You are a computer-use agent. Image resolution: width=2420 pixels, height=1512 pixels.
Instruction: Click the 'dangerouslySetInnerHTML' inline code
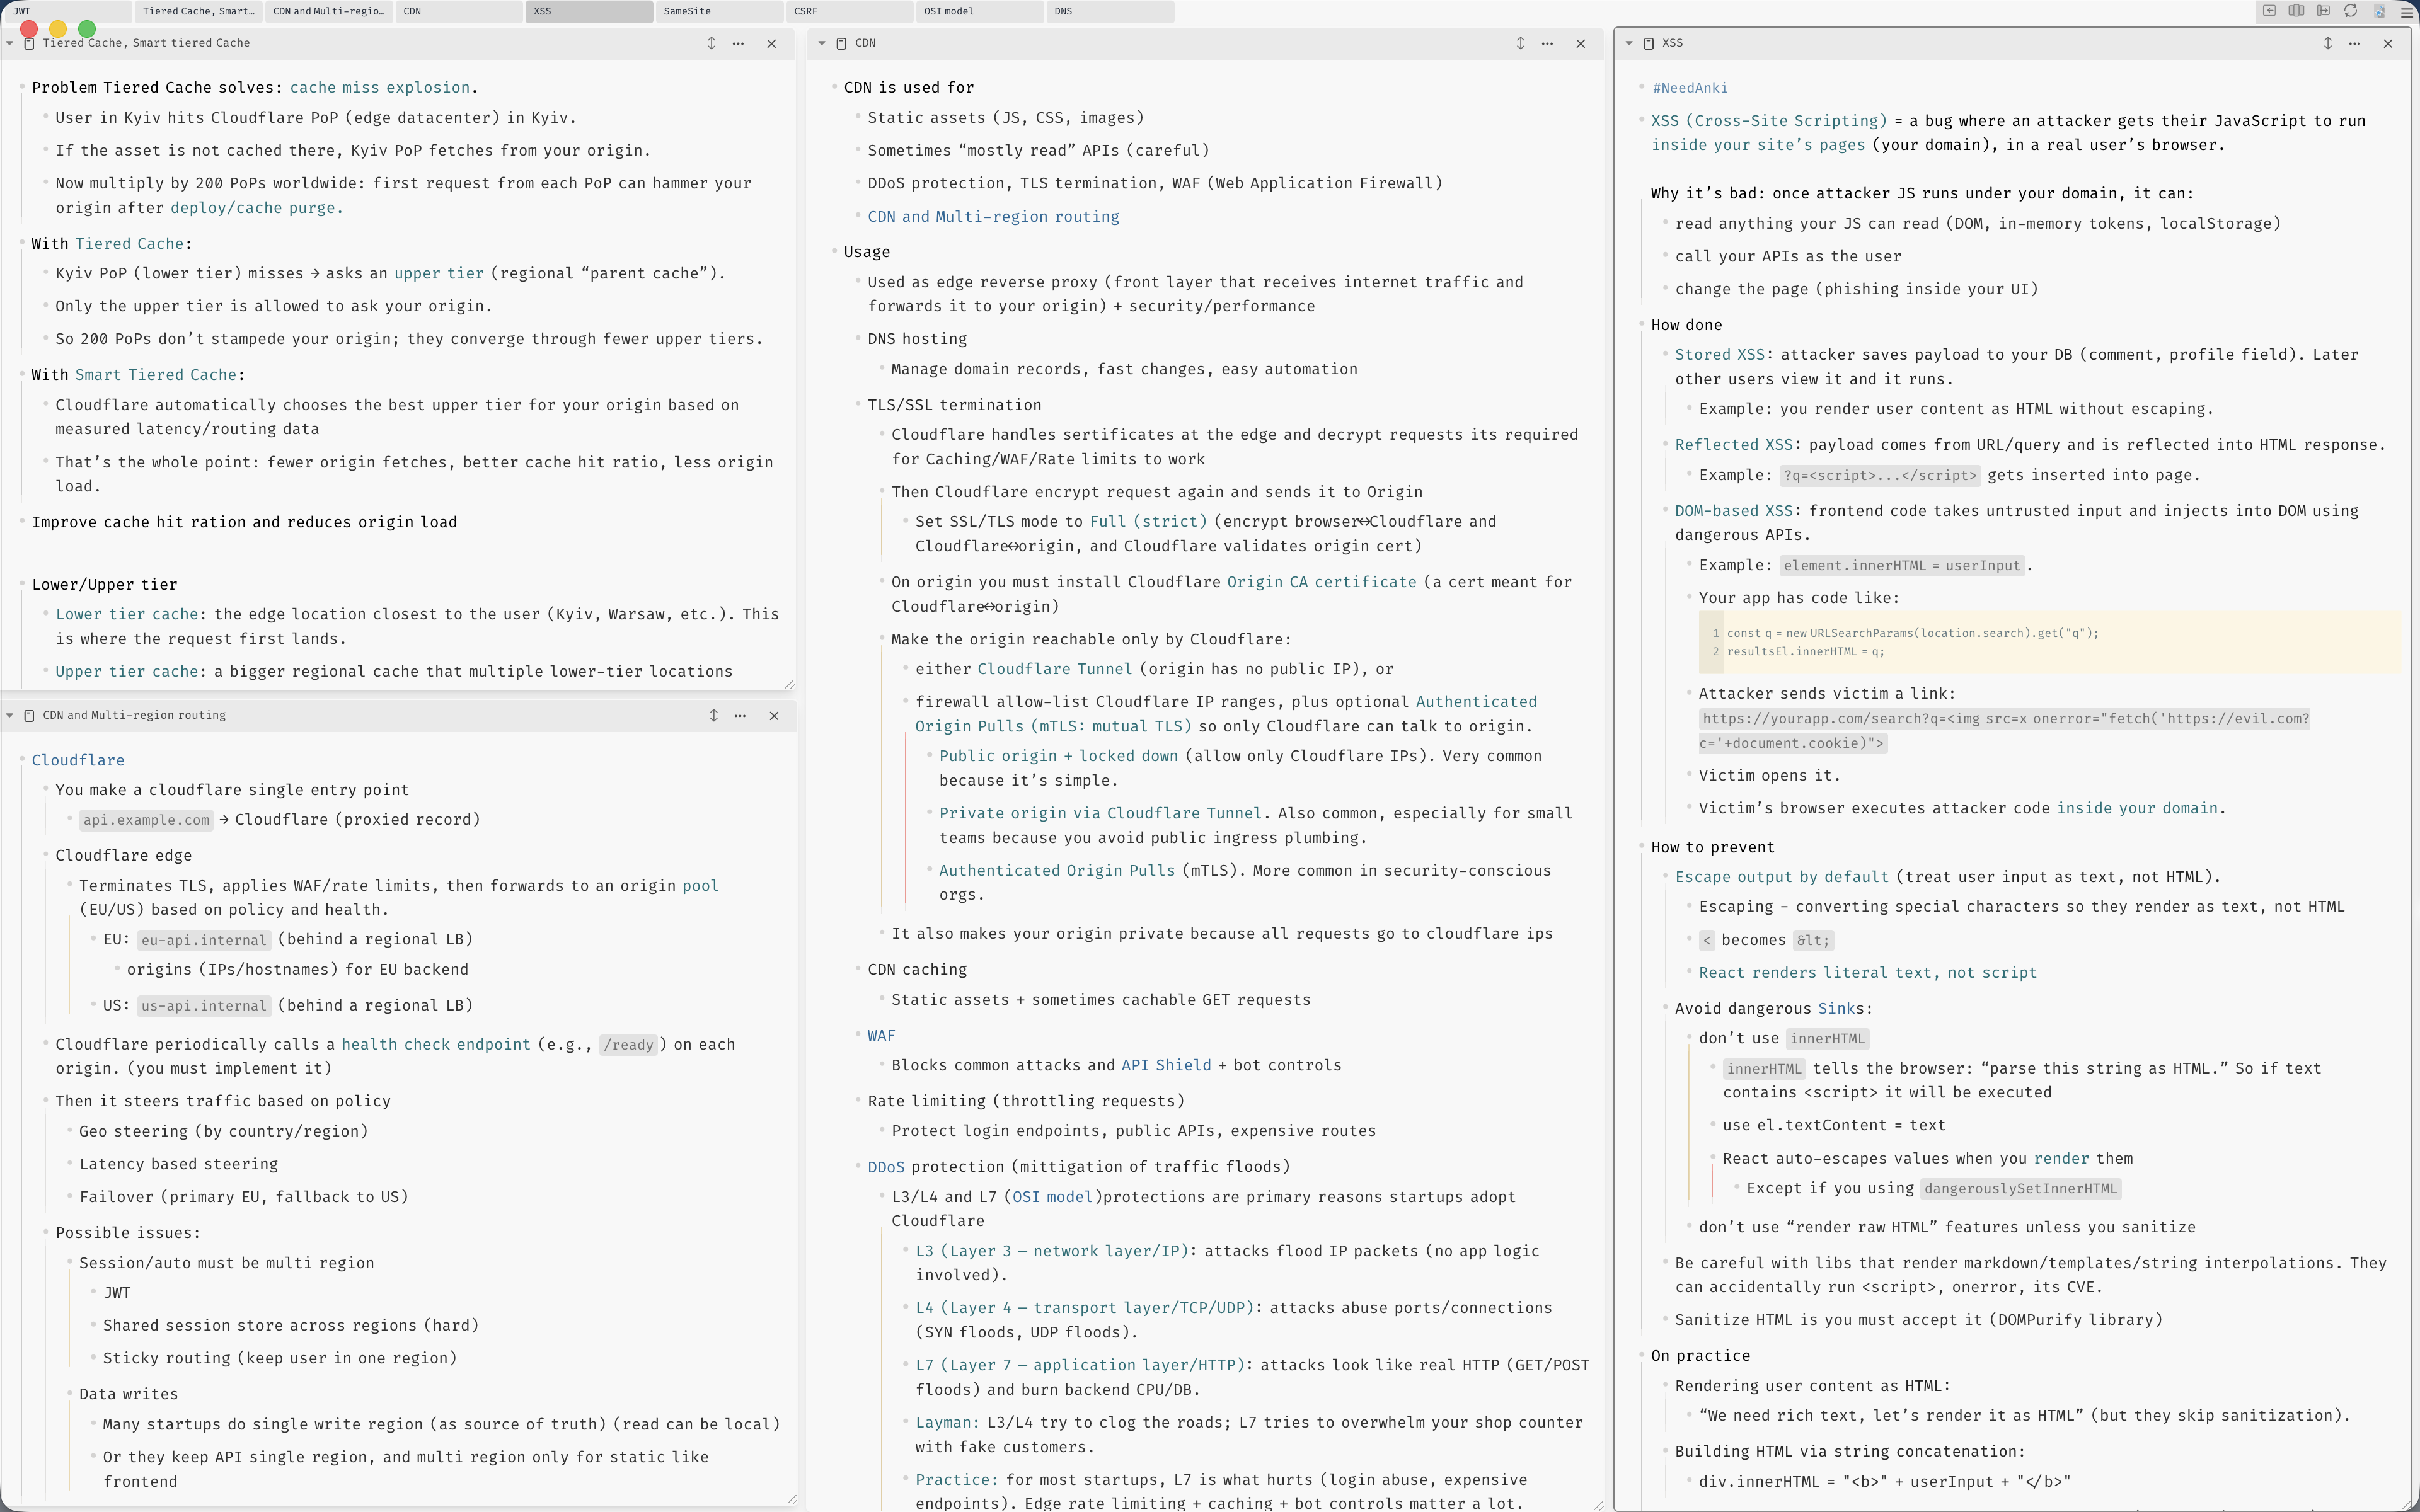pos(2020,1189)
